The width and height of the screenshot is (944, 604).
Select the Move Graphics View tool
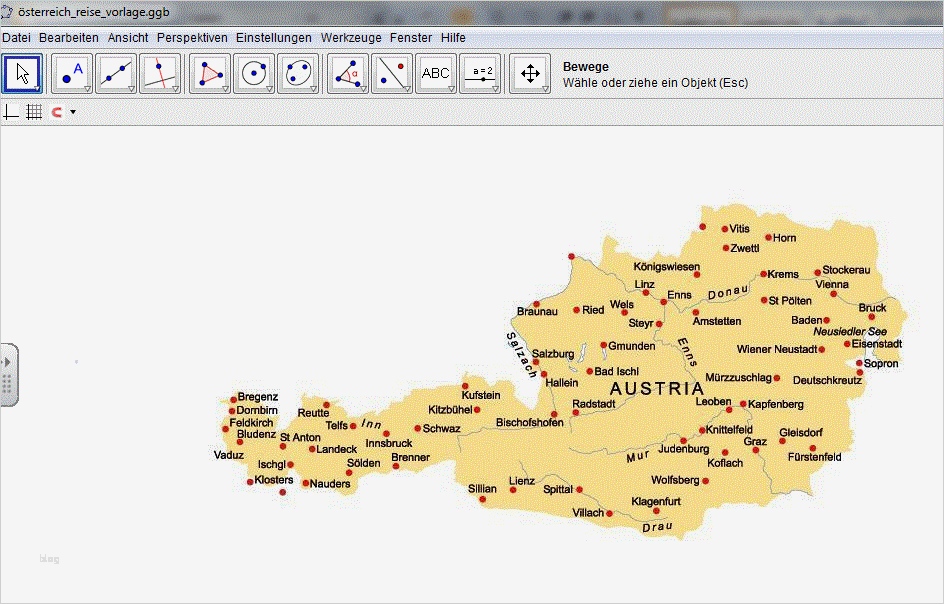[x=530, y=73]
